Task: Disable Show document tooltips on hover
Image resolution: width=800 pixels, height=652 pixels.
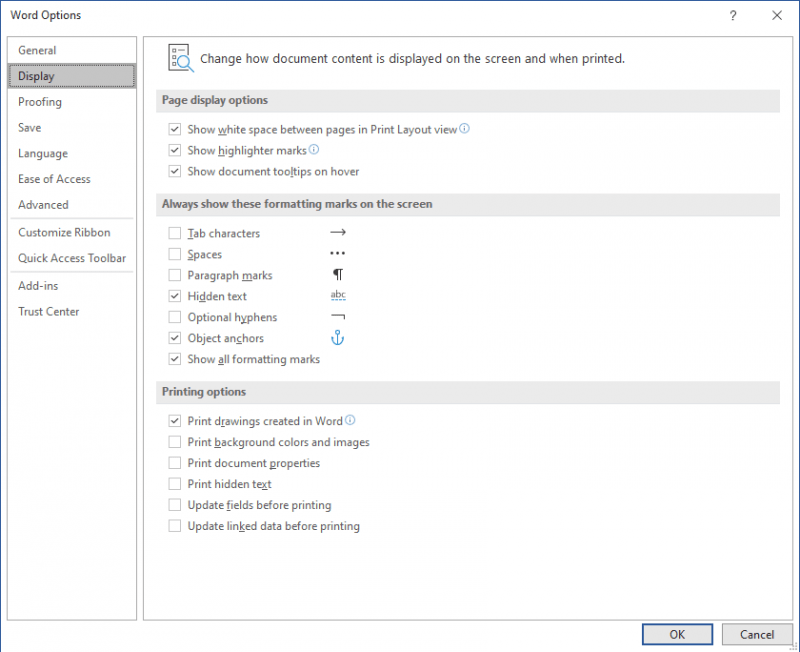Action: point(175,171)
